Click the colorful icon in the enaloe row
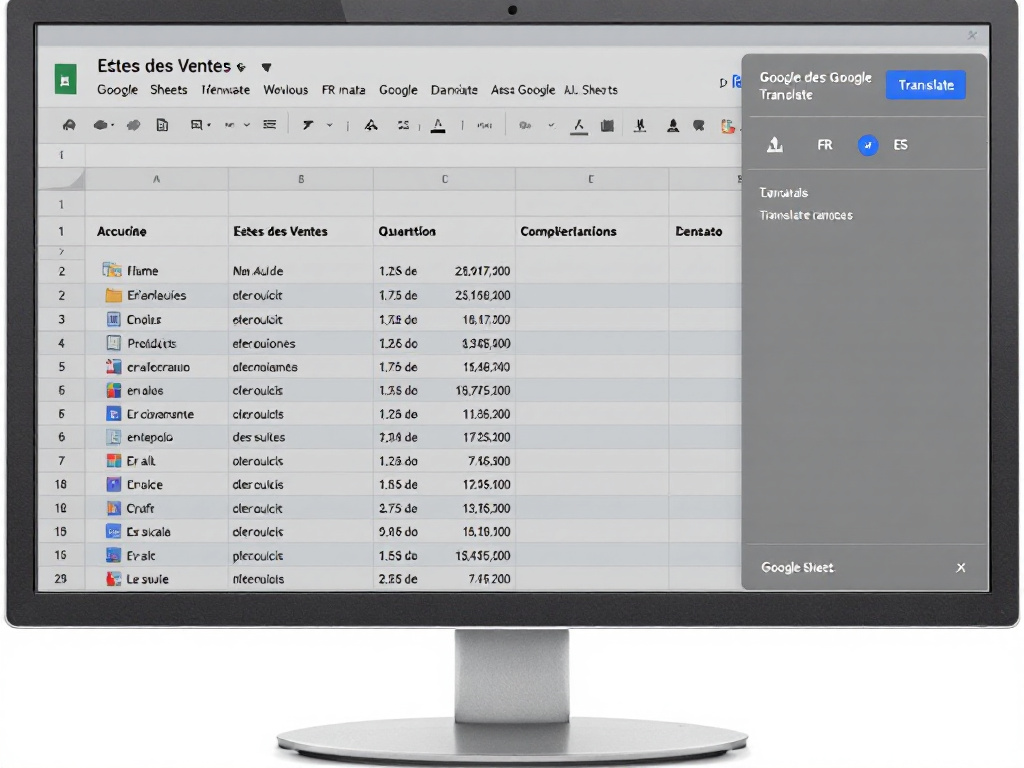 pos(114,390)
